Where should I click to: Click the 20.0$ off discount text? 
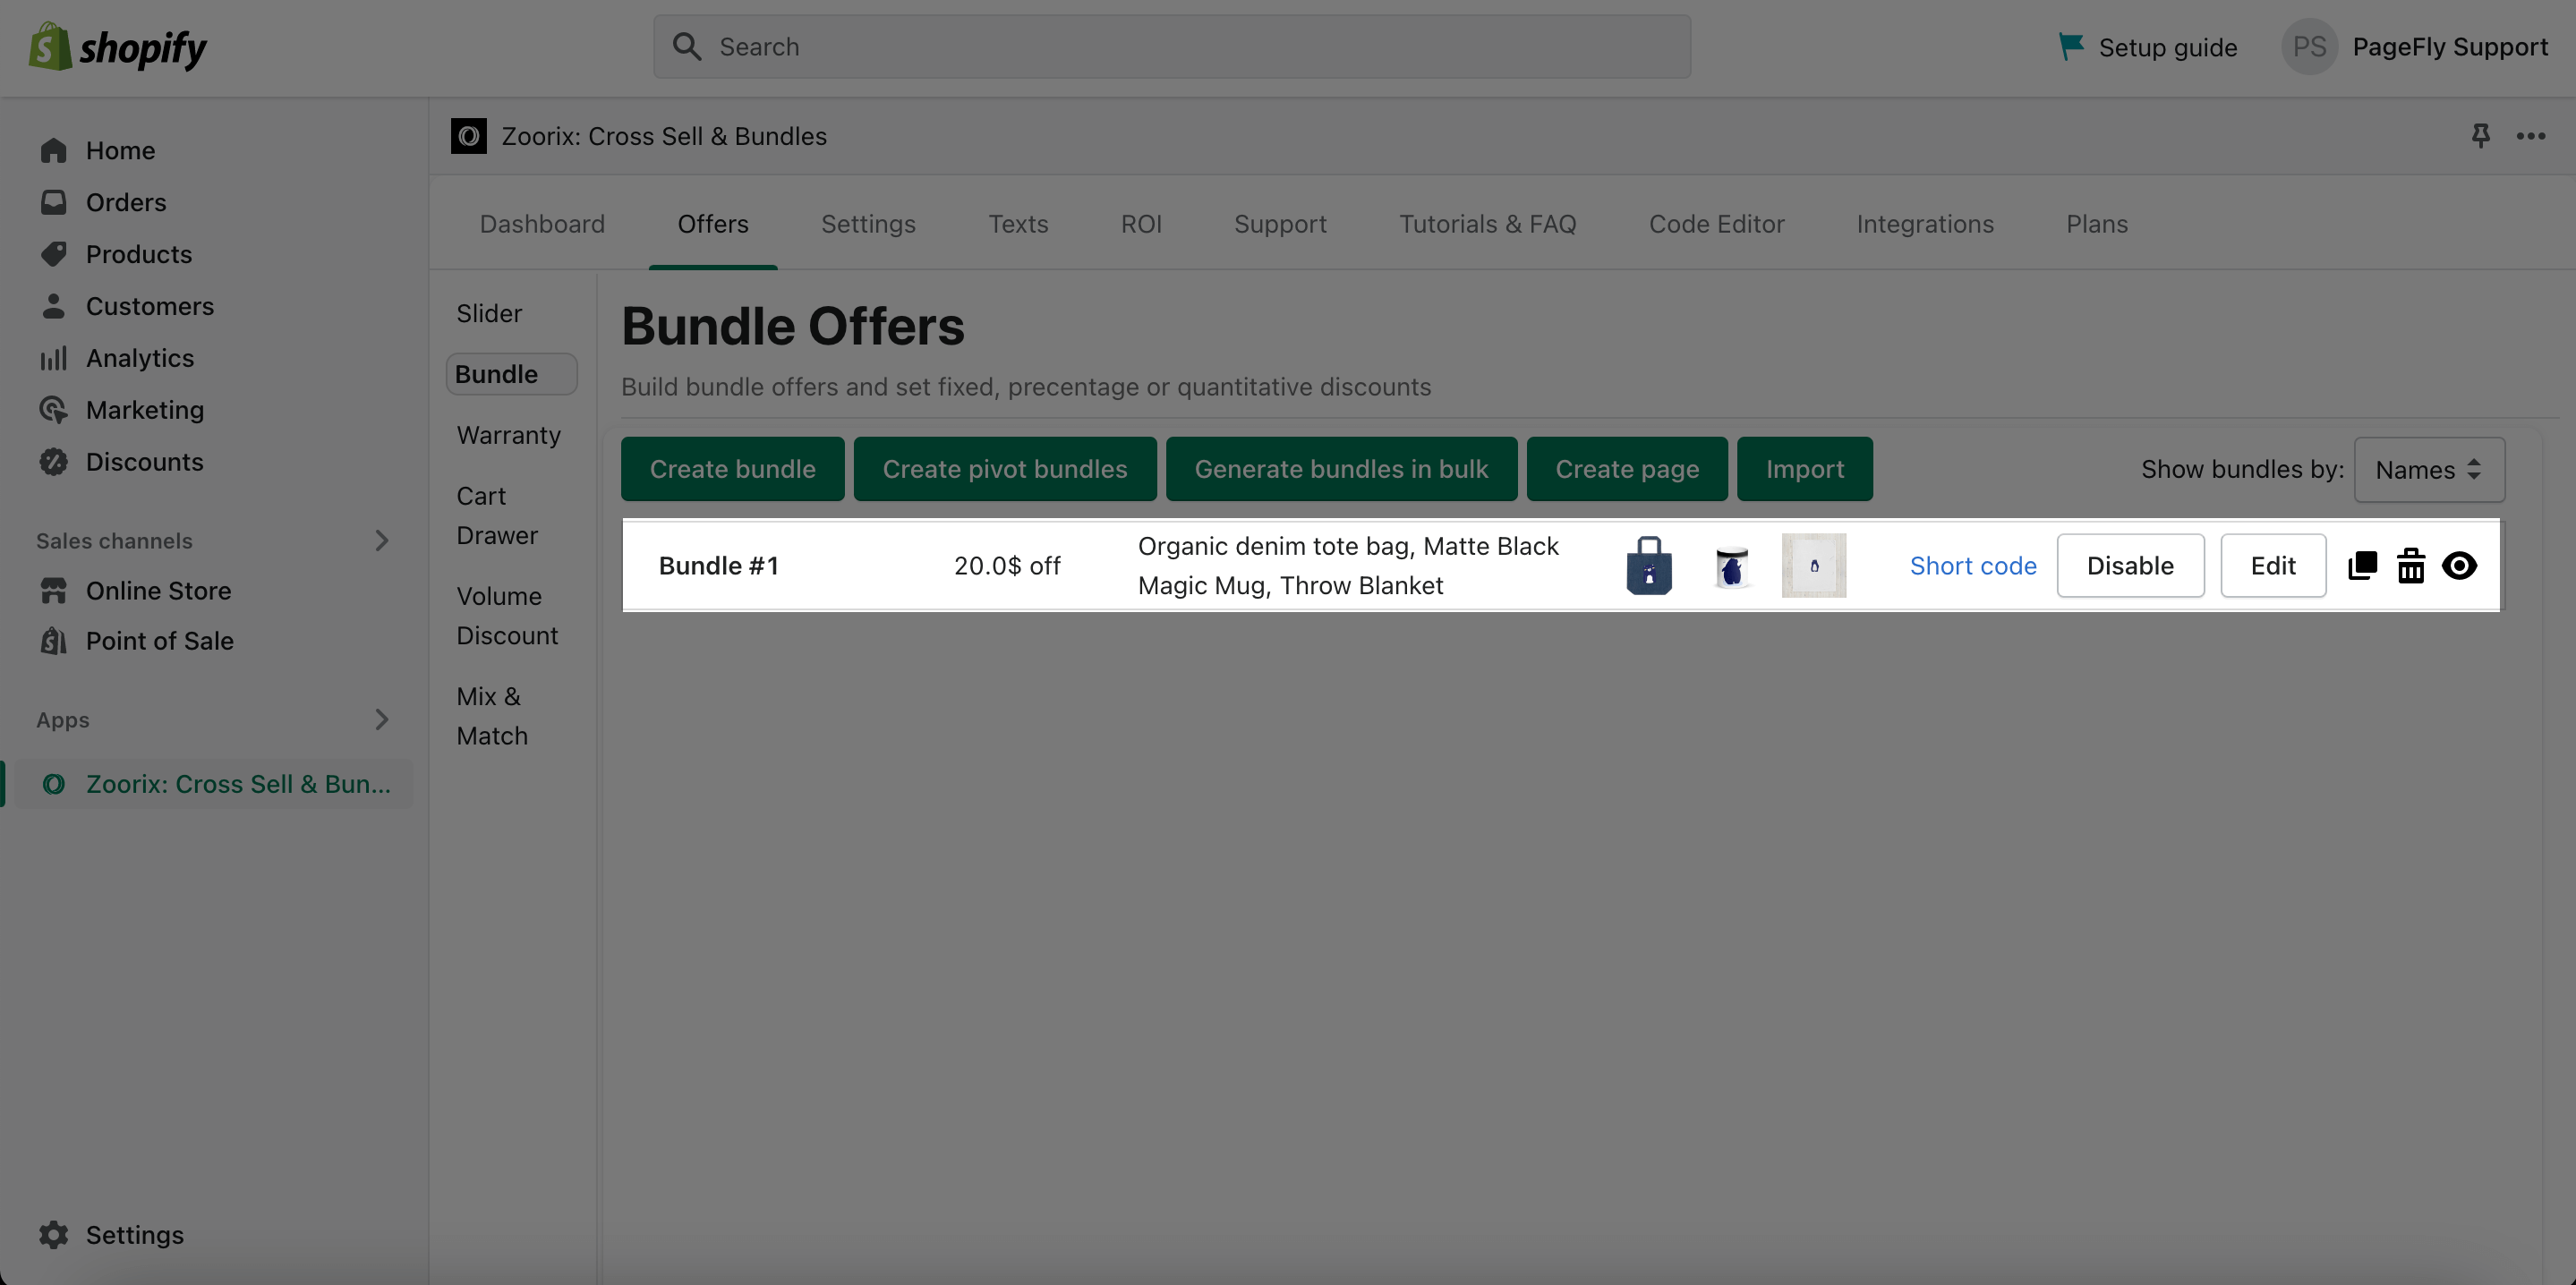click(x=1007, y=566)
